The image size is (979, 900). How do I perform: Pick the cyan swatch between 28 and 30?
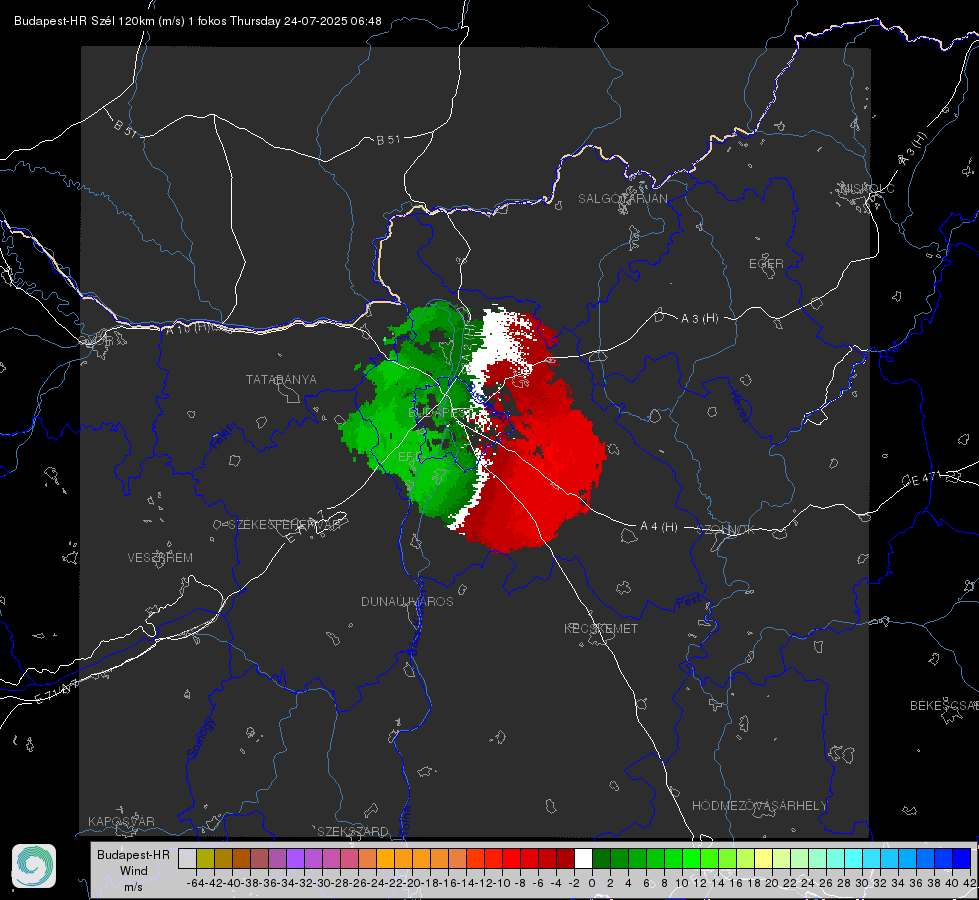[854, 858]
